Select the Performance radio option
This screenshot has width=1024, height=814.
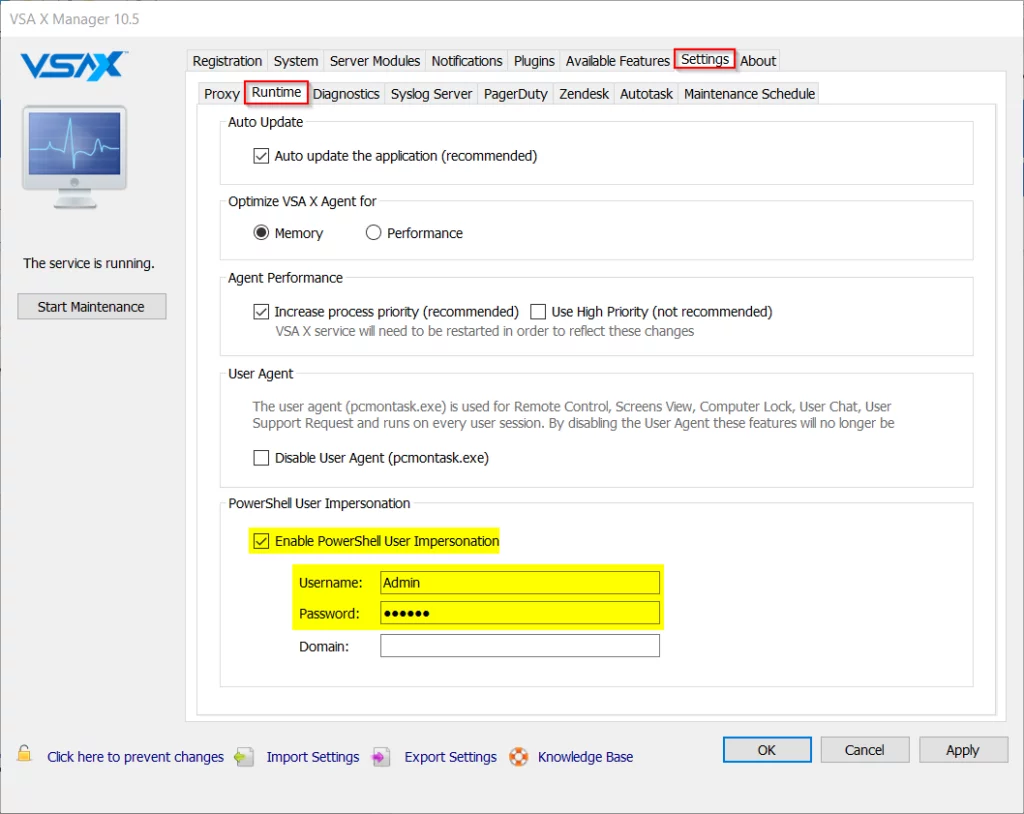[x=374, y=233]
